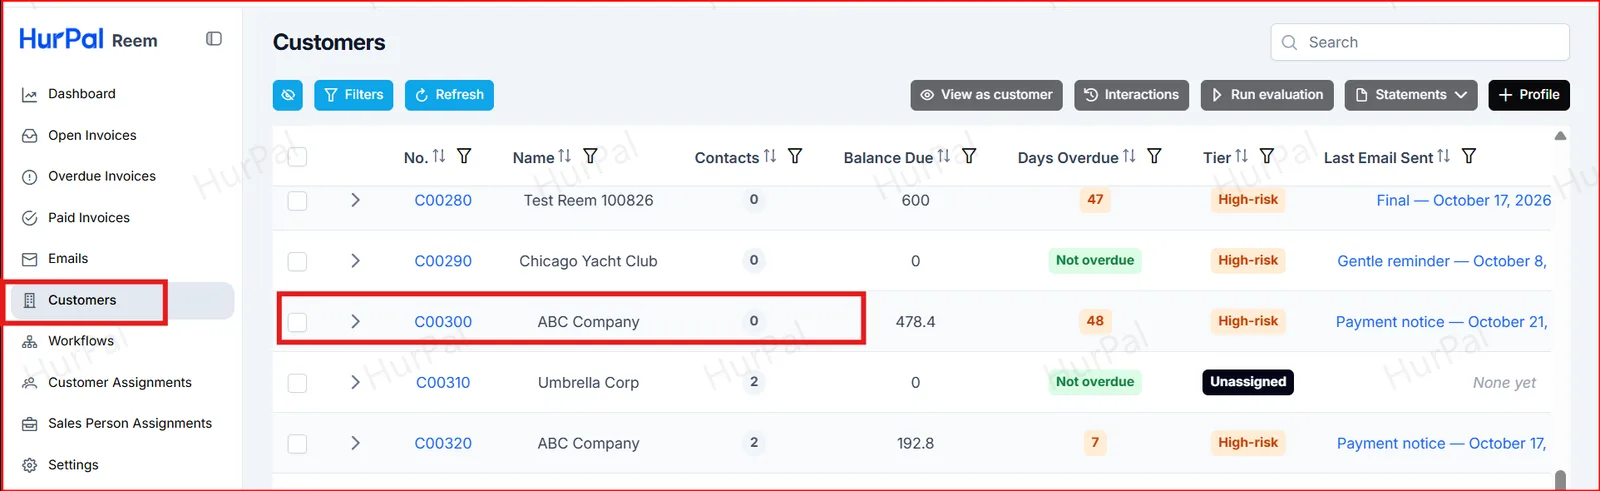Expand the C00290 row
The image size is (1600, 491).
click(355, 261)
